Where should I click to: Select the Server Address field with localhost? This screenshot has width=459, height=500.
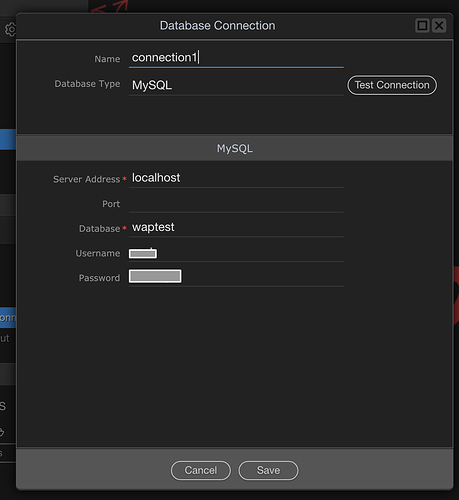(x=236, y=178)
